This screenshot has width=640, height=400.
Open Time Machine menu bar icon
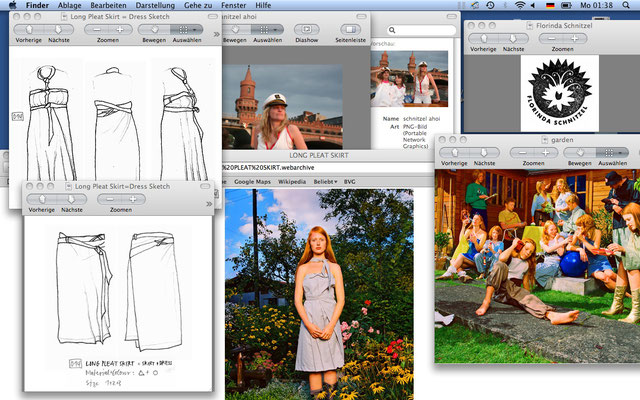coord(490,5)
